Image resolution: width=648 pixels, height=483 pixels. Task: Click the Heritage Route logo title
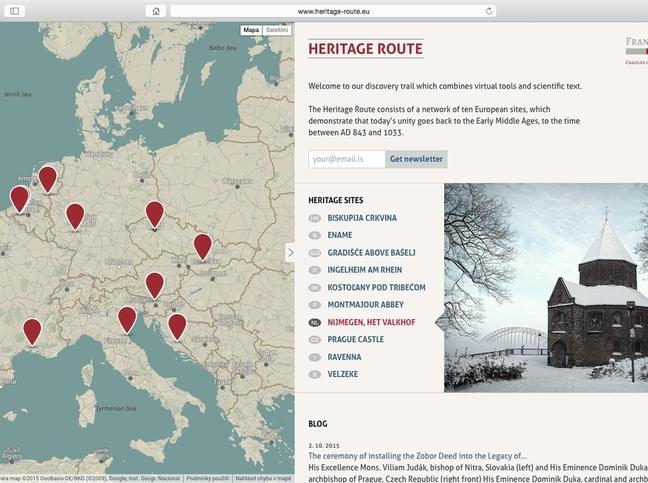click(365, 49)
